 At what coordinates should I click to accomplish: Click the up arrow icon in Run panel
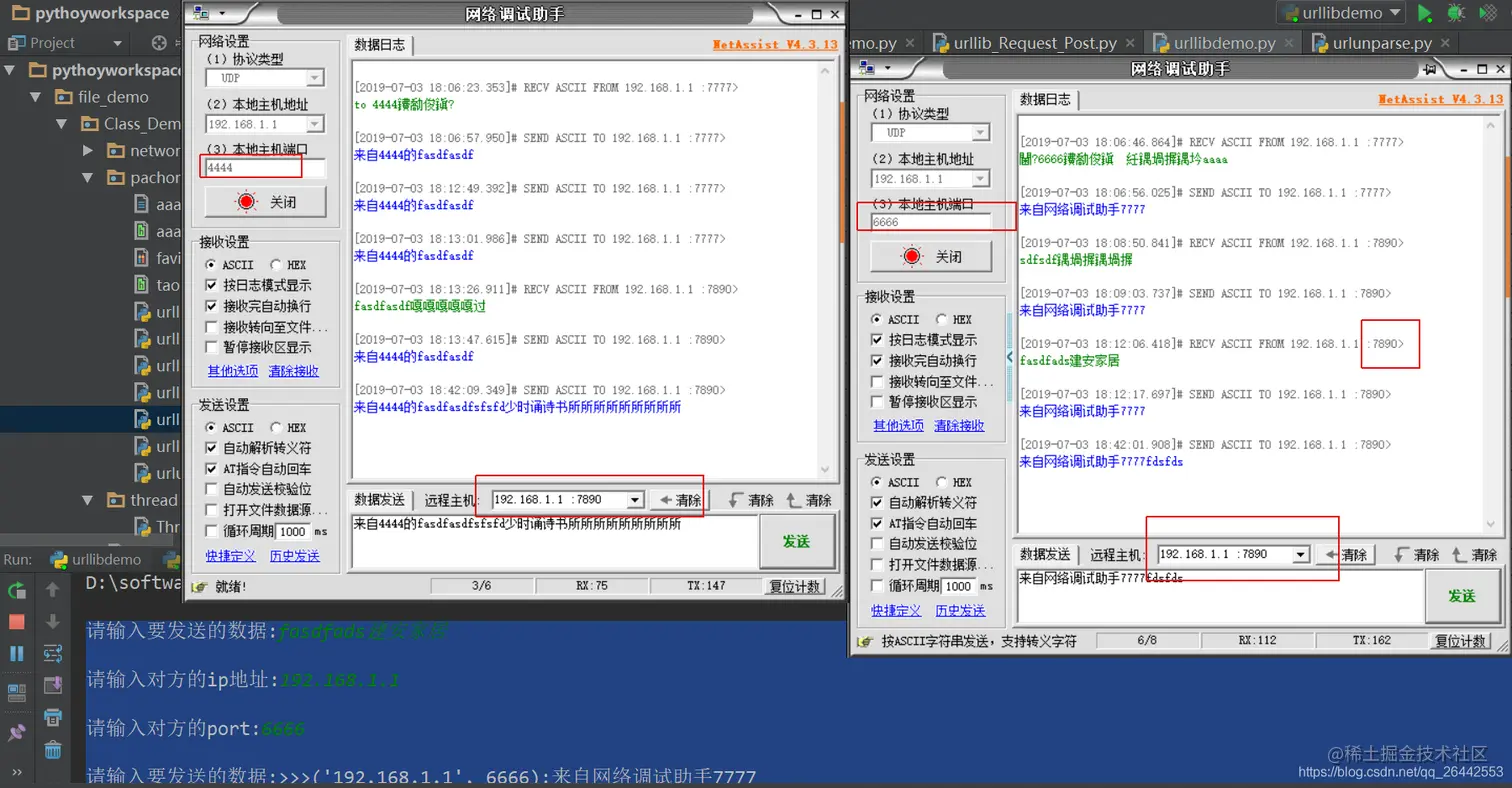53,591
